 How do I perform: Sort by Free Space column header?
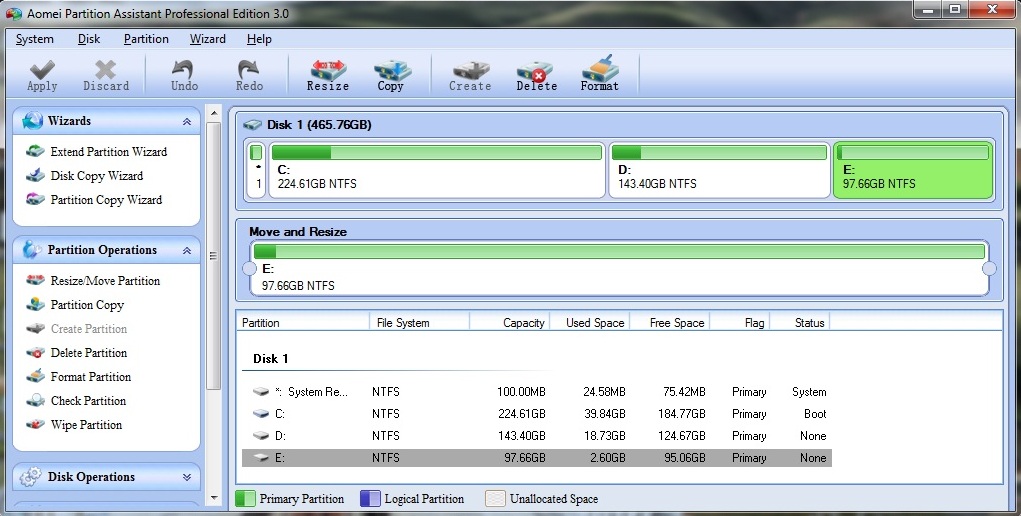pos(669,322)
